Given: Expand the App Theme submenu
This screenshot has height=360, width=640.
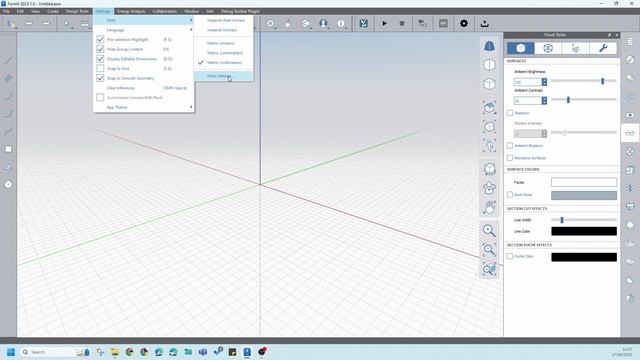Looking at the screenshot, I should [144, 107].
